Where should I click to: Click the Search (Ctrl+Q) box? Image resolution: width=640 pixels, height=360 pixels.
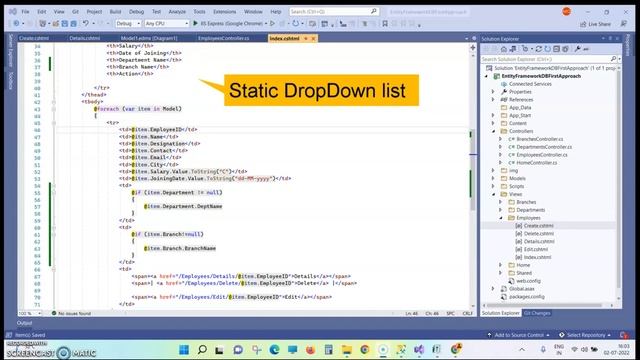[x=334, y=12]
